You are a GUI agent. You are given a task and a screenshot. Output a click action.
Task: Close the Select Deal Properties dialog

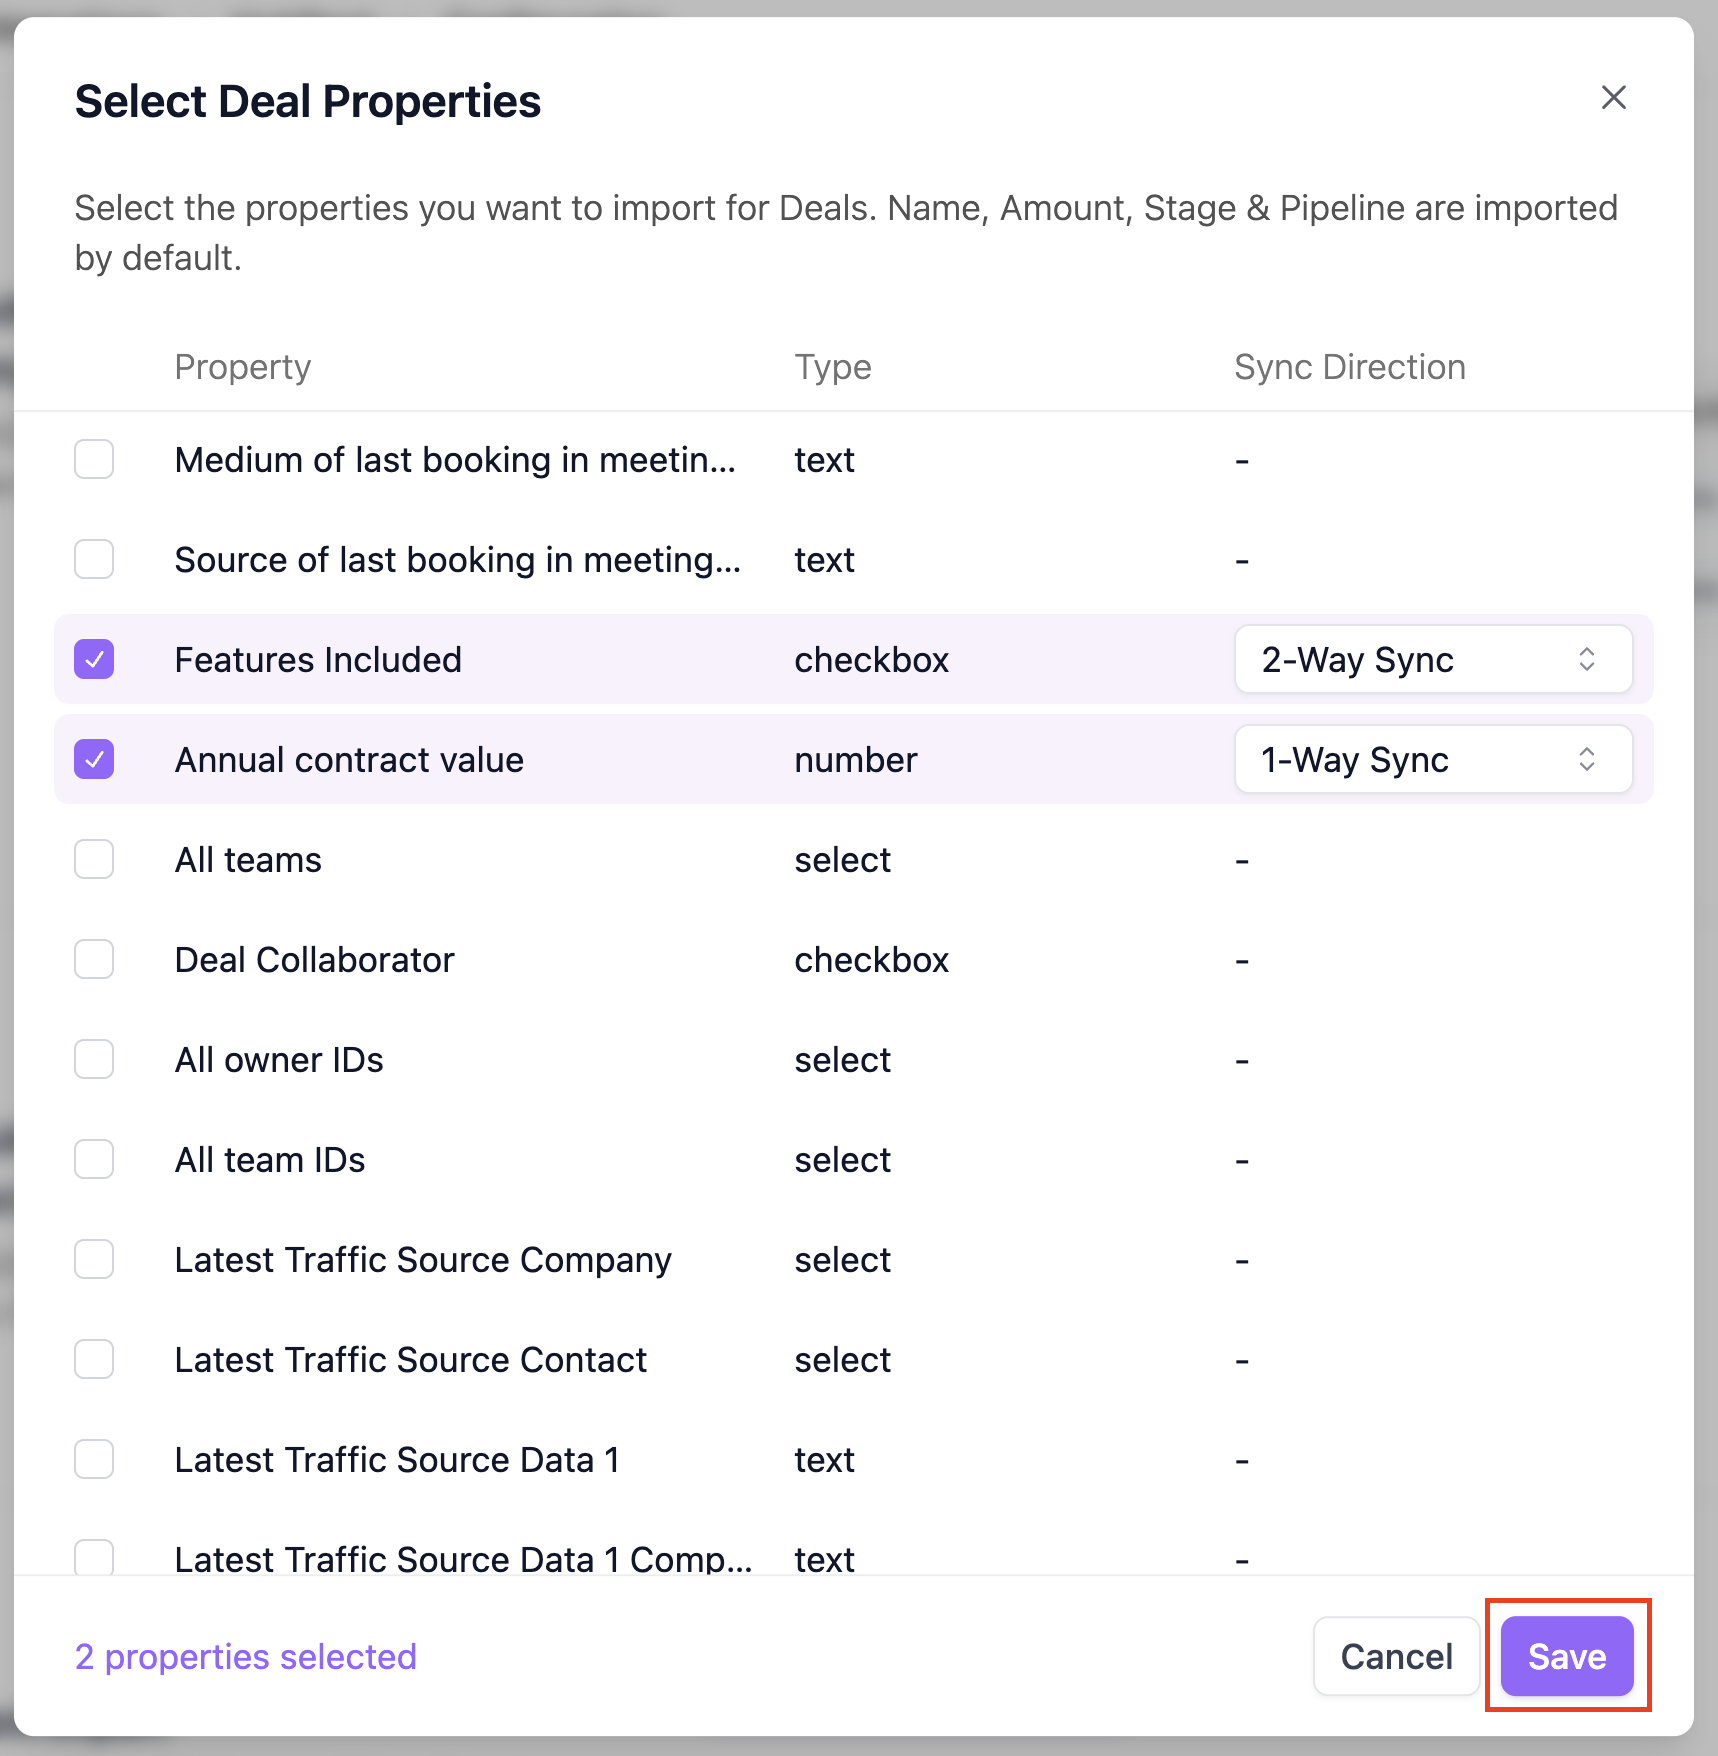coord(1613,98)
